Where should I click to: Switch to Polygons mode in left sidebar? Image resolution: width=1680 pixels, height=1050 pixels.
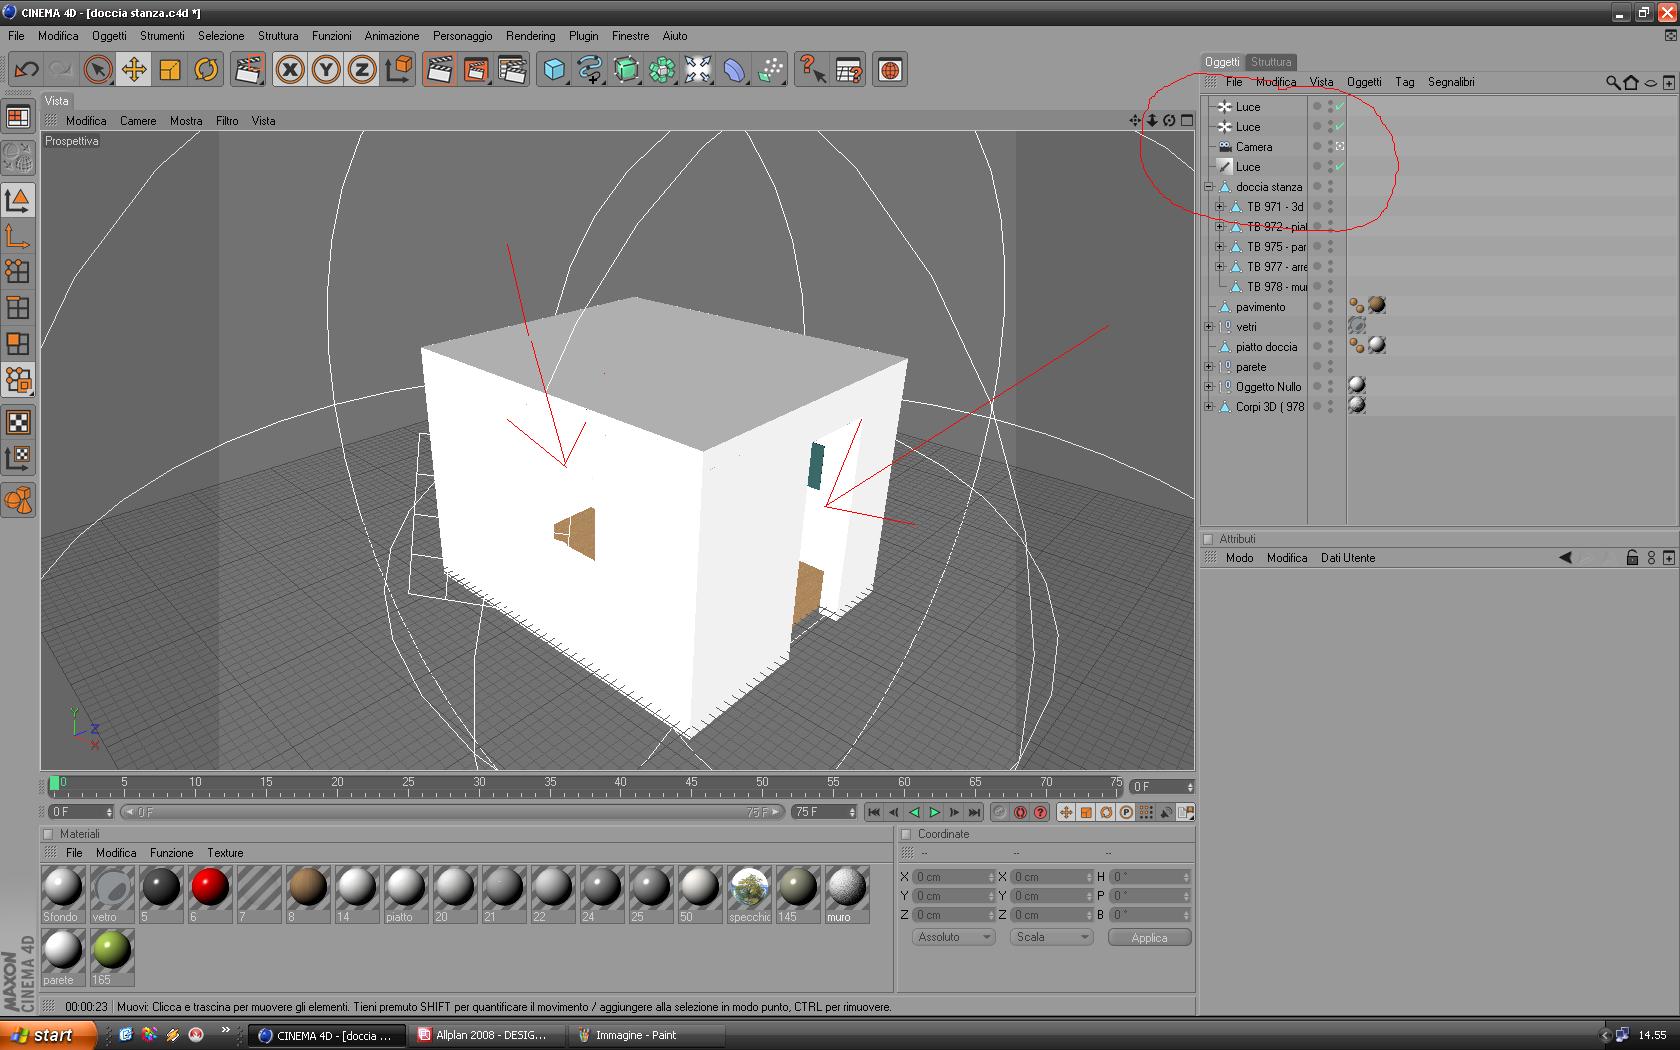click(x=18, y=344)
